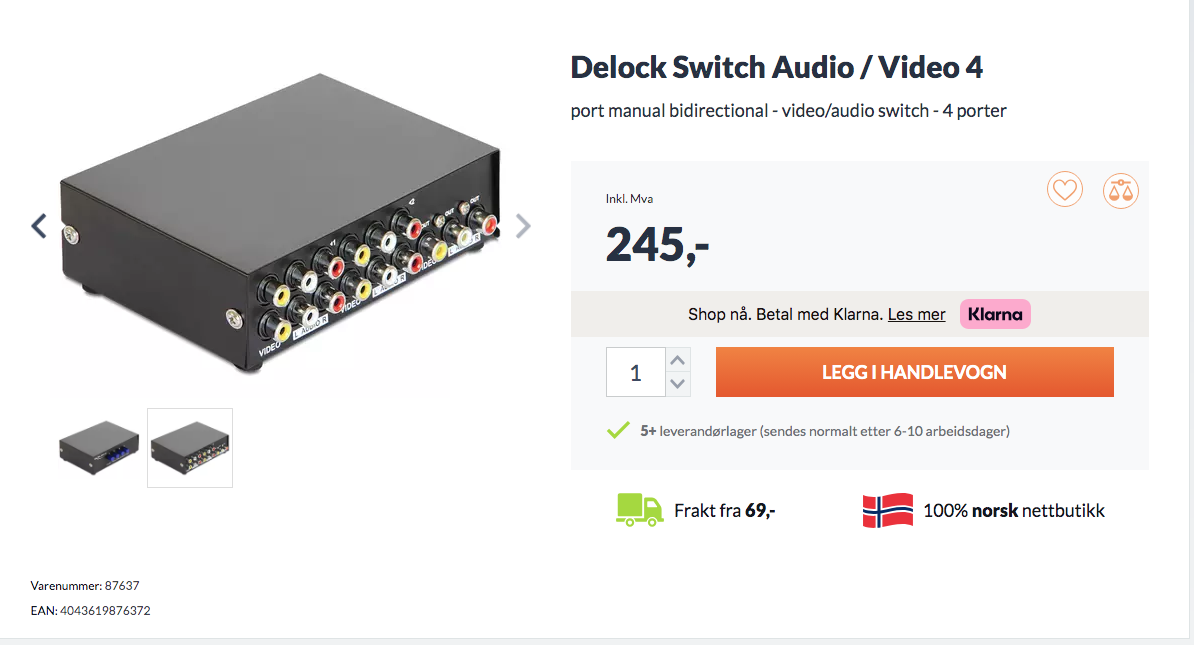Show next product image
Viewport: 1194px width, 645px height.
[x=522, y=227]
